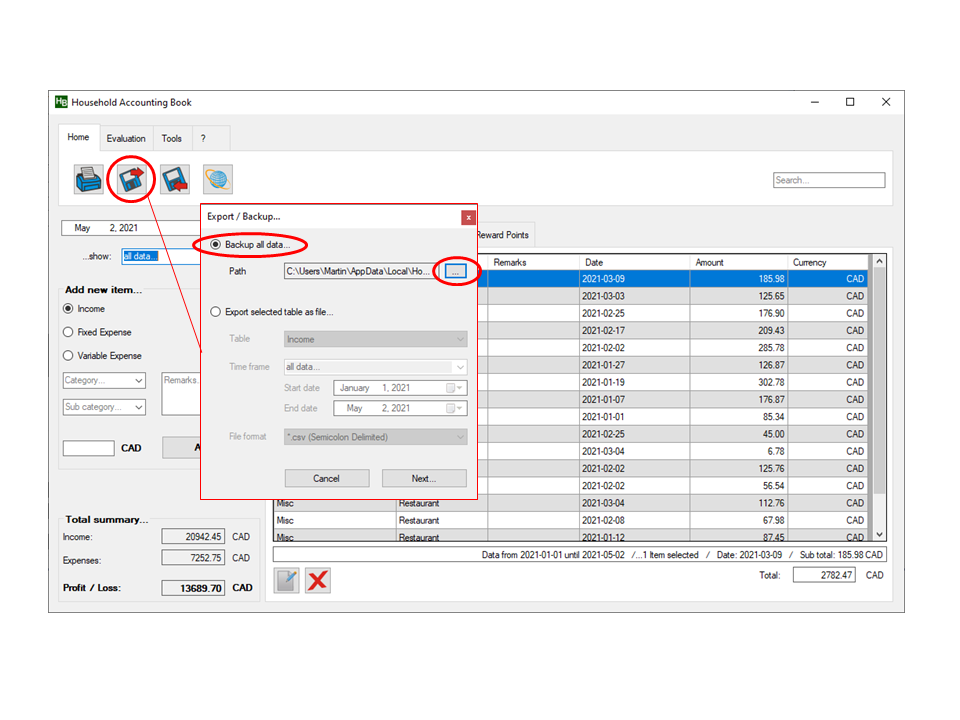The width and height of the screenshot is (960, 720).
Task: Open the Tools tab
Action: [172, 138]
